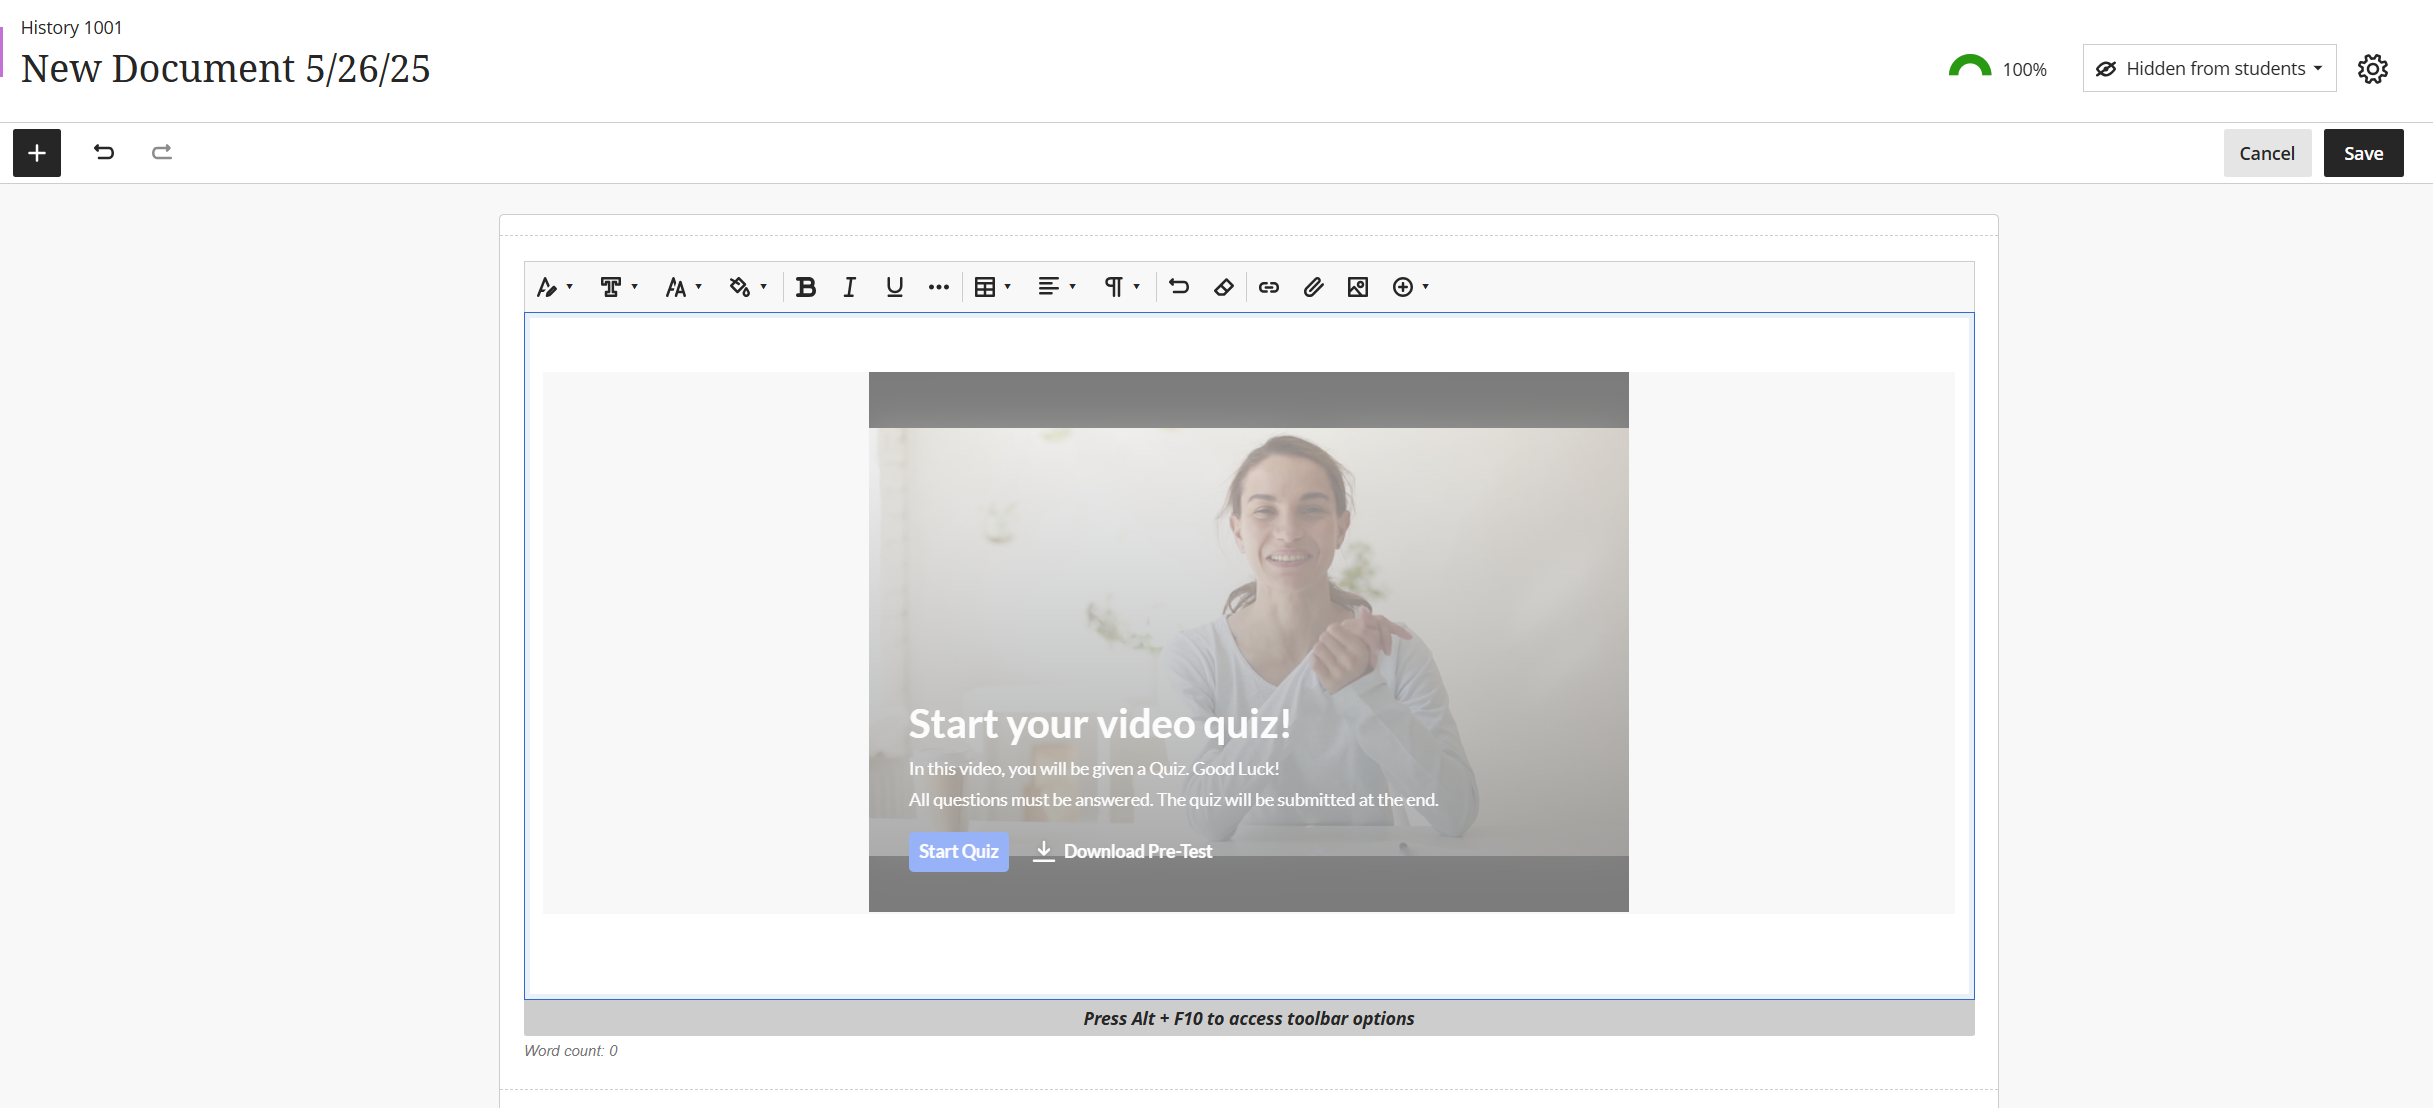Viewport: 2433px width, 1108px height.
Task: Open the font family dropdown
Action: click(618, 288)
